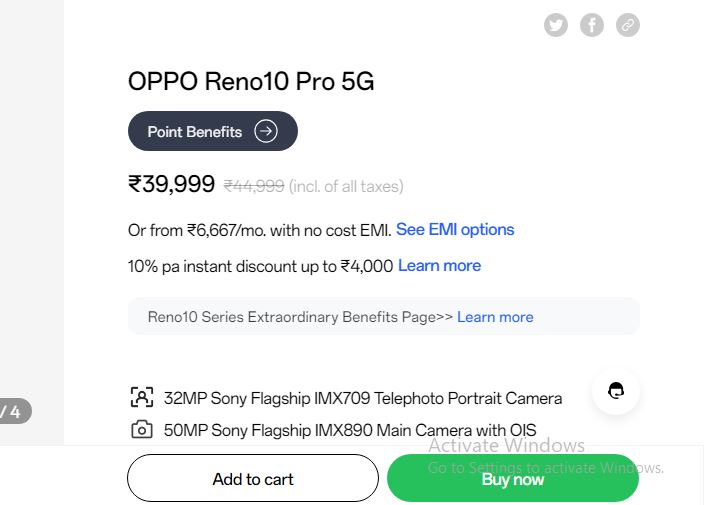
Task: Open customer support headset chat
Action: click(x=616, y=391)
